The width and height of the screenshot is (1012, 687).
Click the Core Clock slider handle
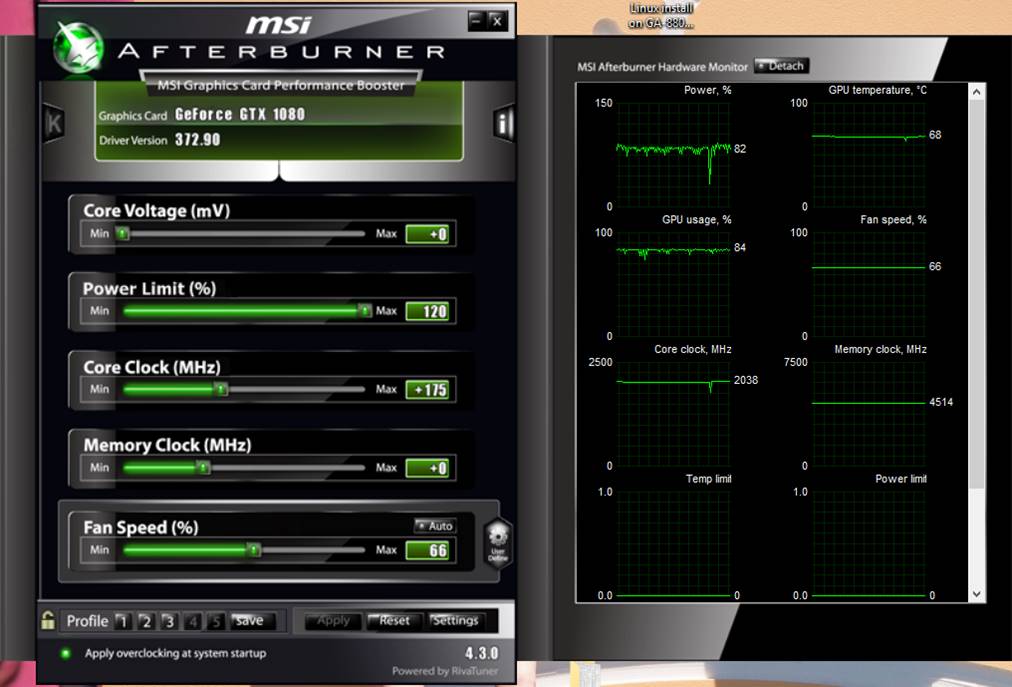coord(221,389)
